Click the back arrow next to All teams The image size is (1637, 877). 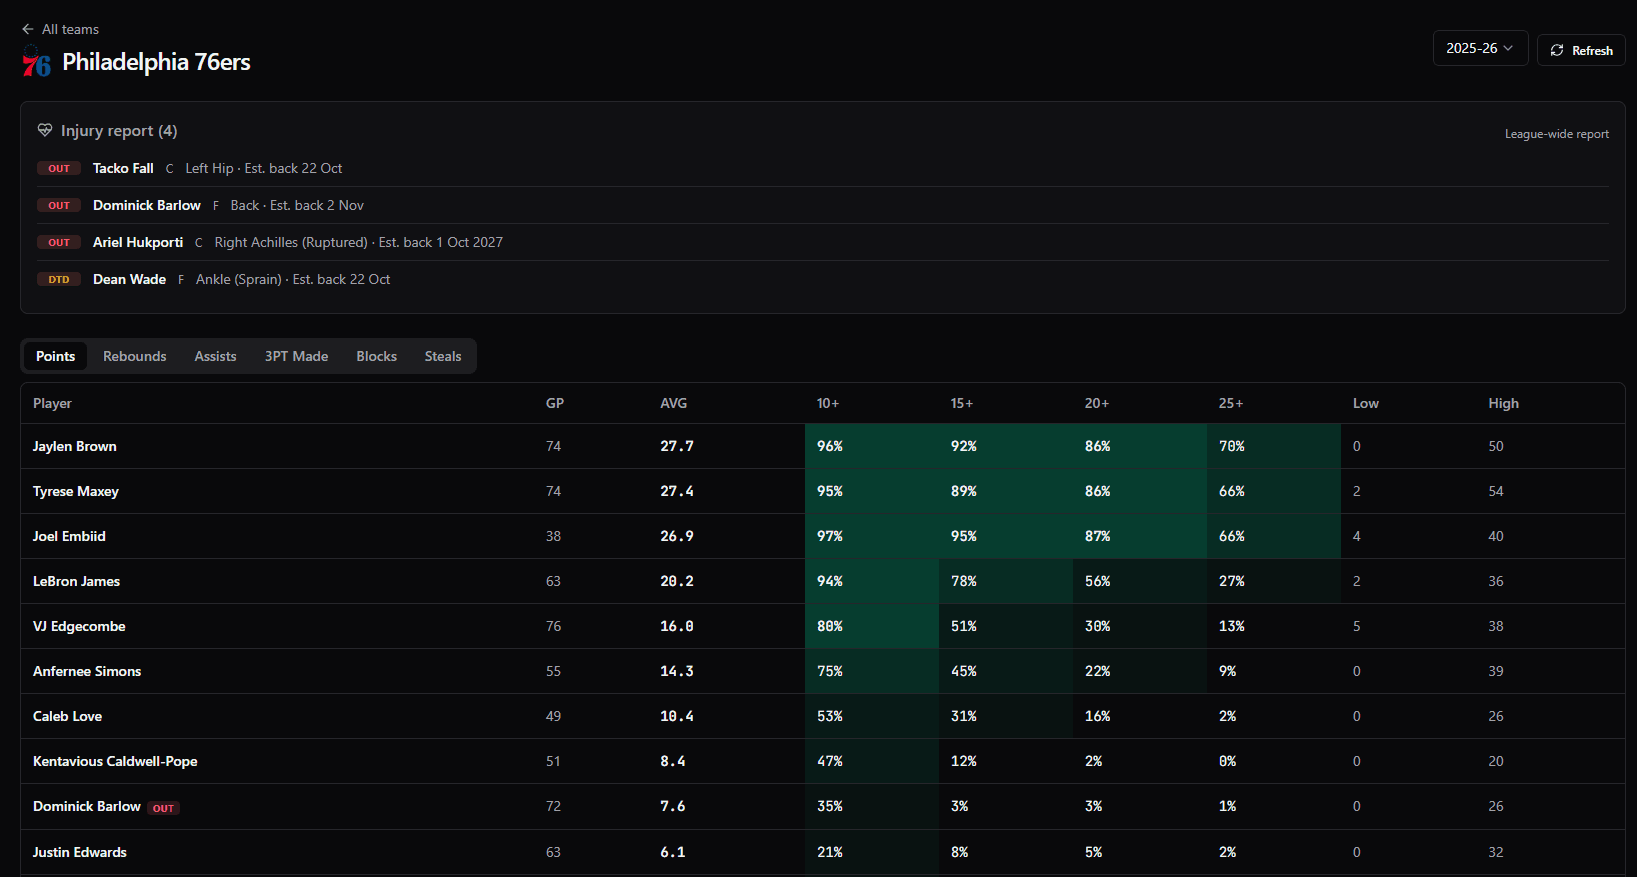28,29
